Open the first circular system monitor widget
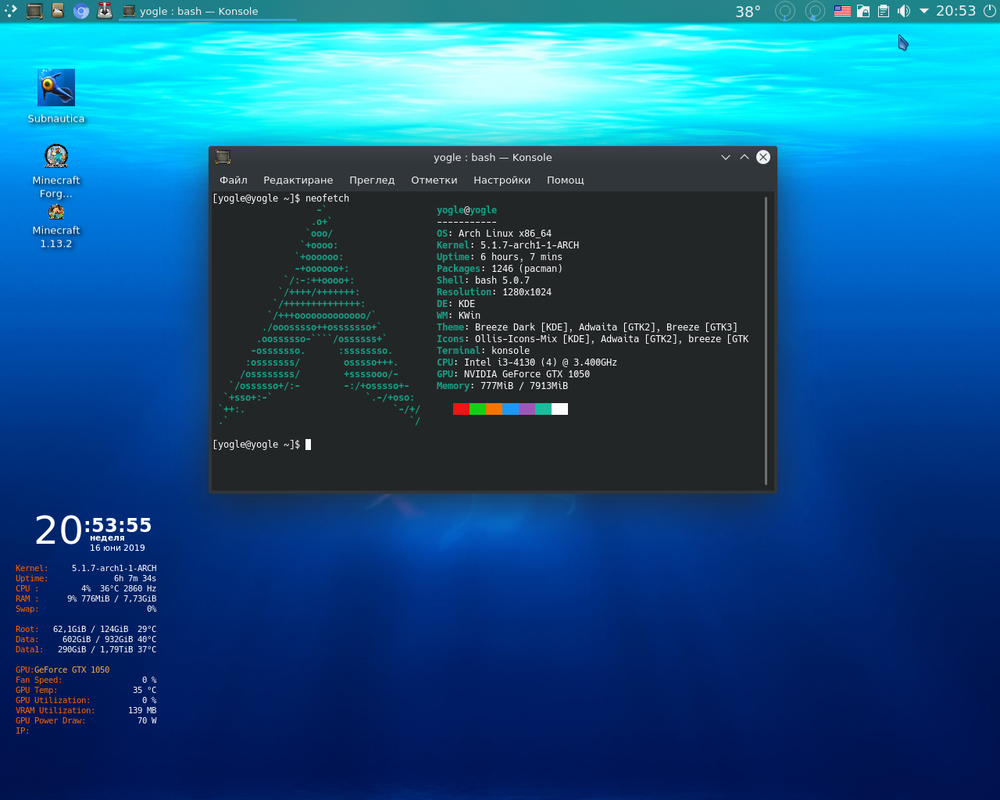 point(785,11)
